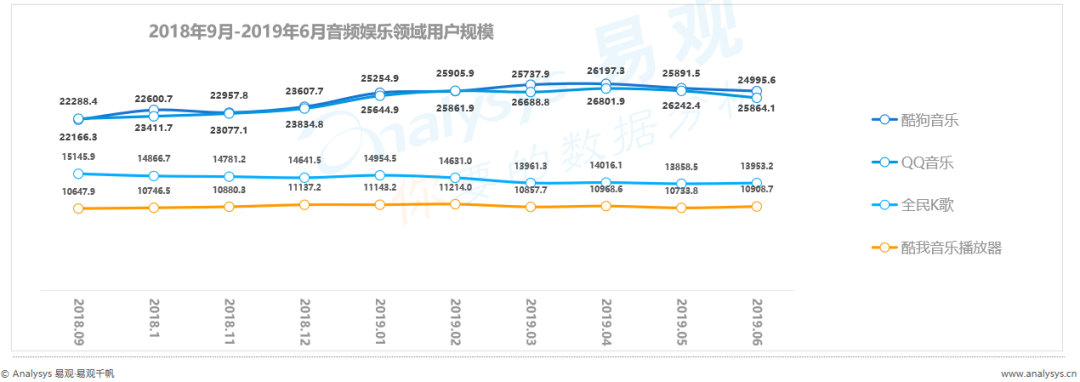Click the 全民K歌 line point at 2018.11
1080x382 pixels.
click(x=229, y=177)
